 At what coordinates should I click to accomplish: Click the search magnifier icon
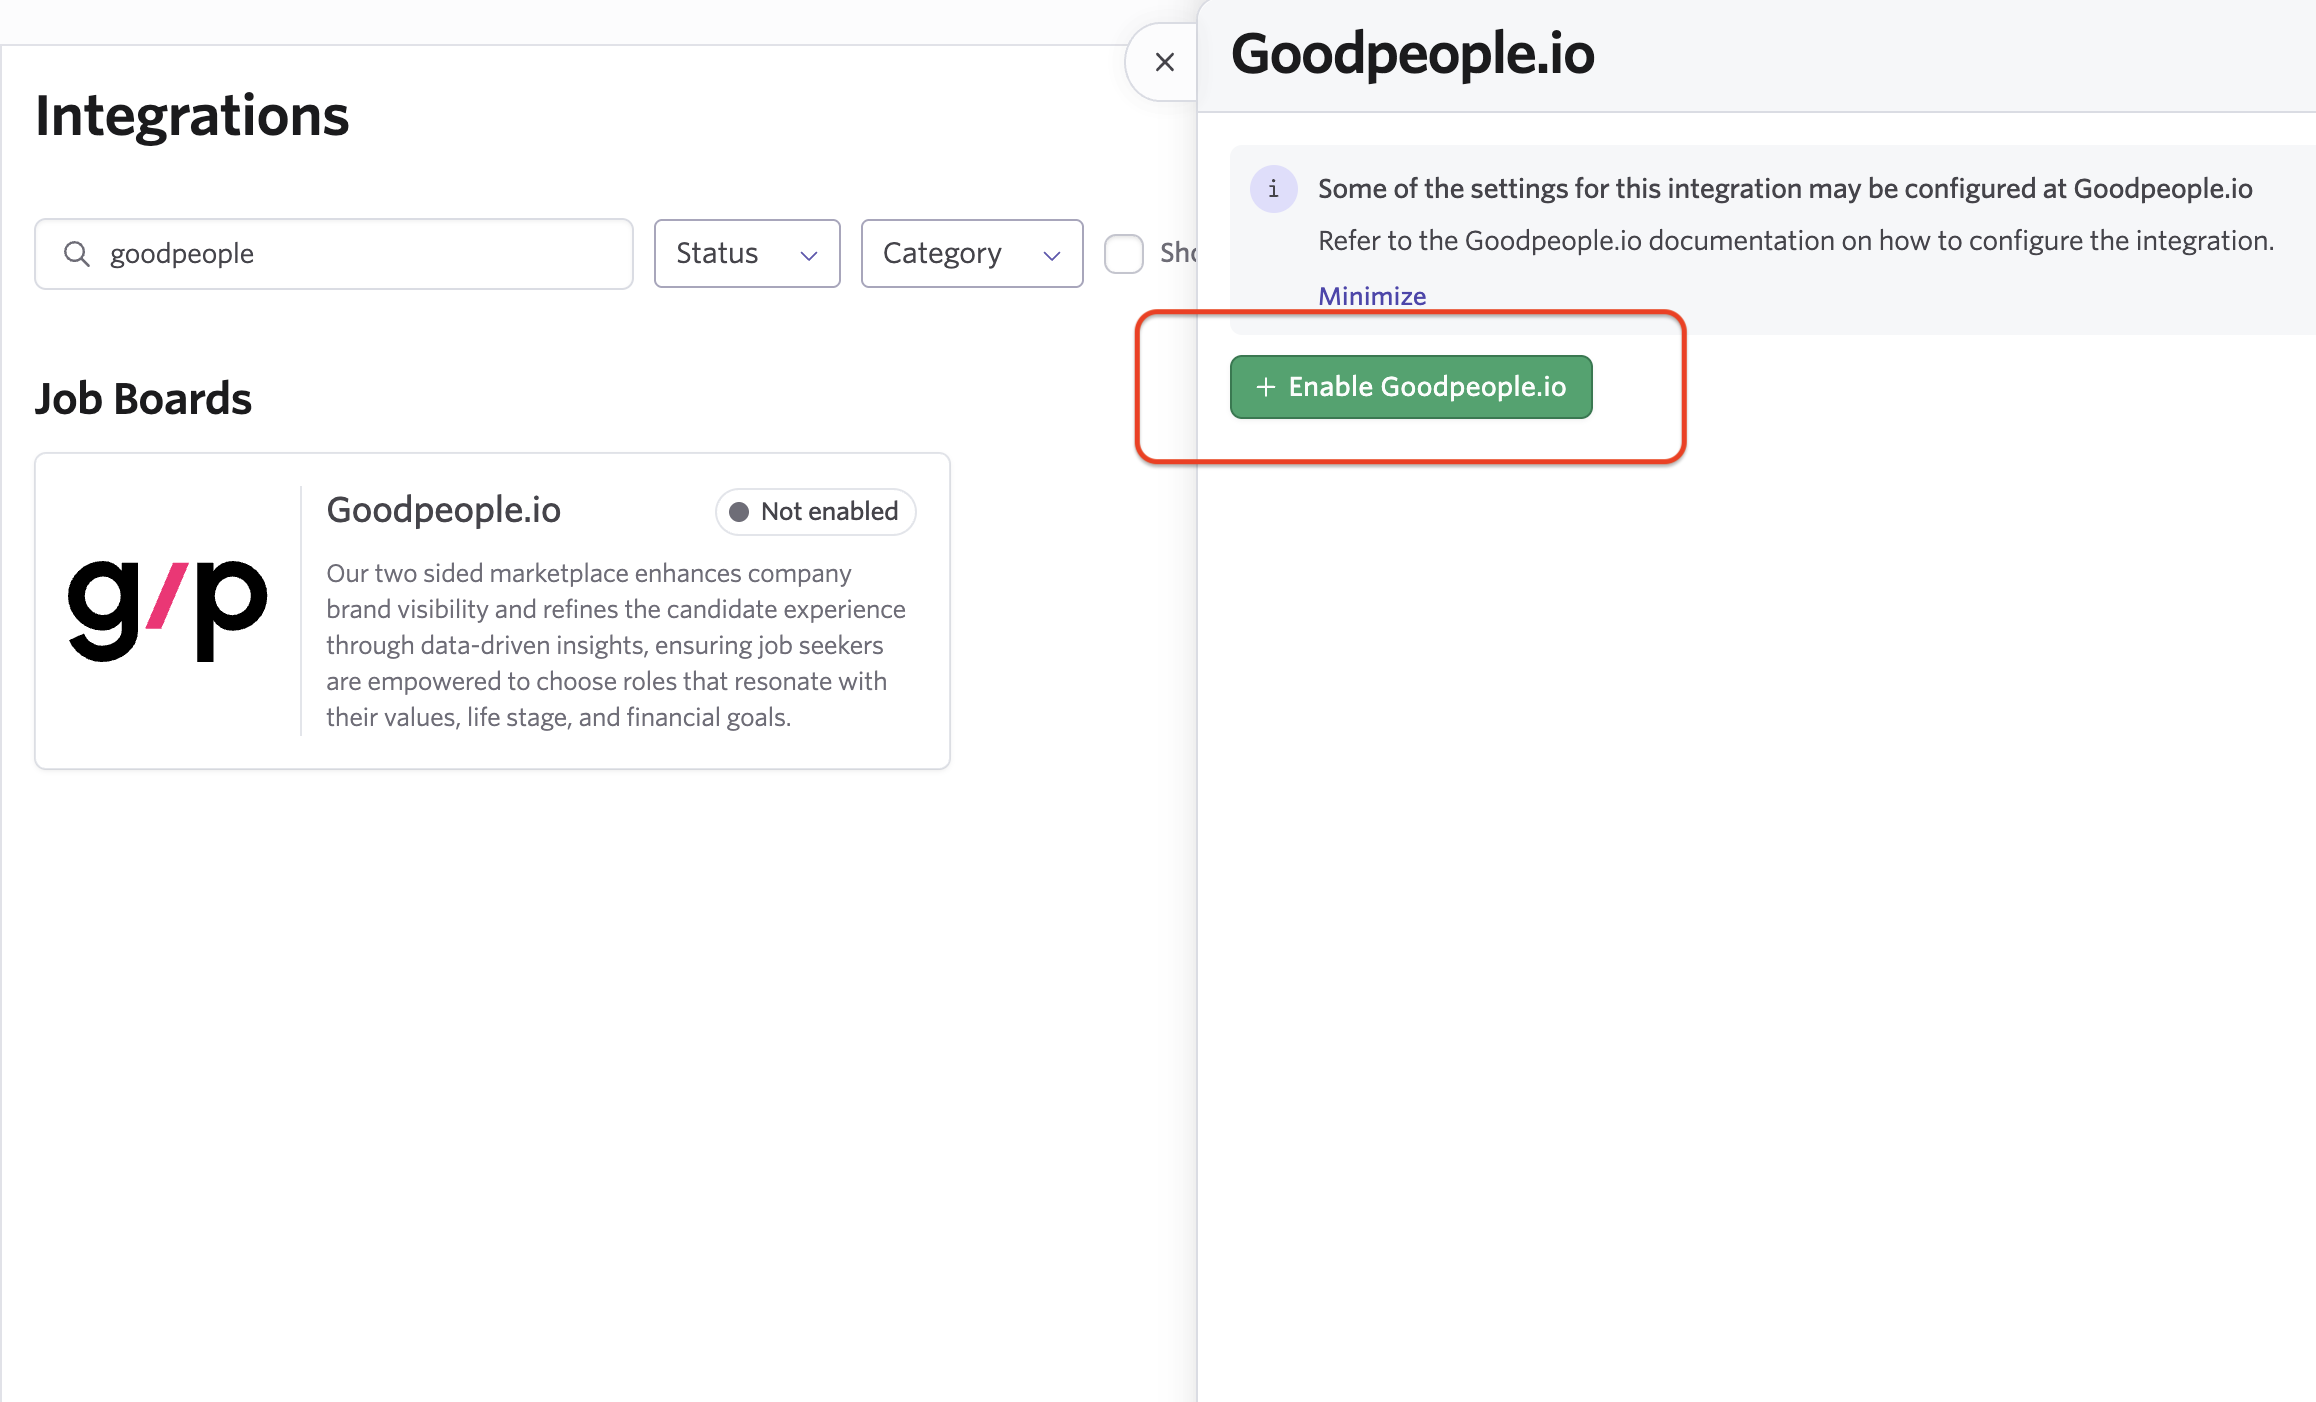pos(77,254)
